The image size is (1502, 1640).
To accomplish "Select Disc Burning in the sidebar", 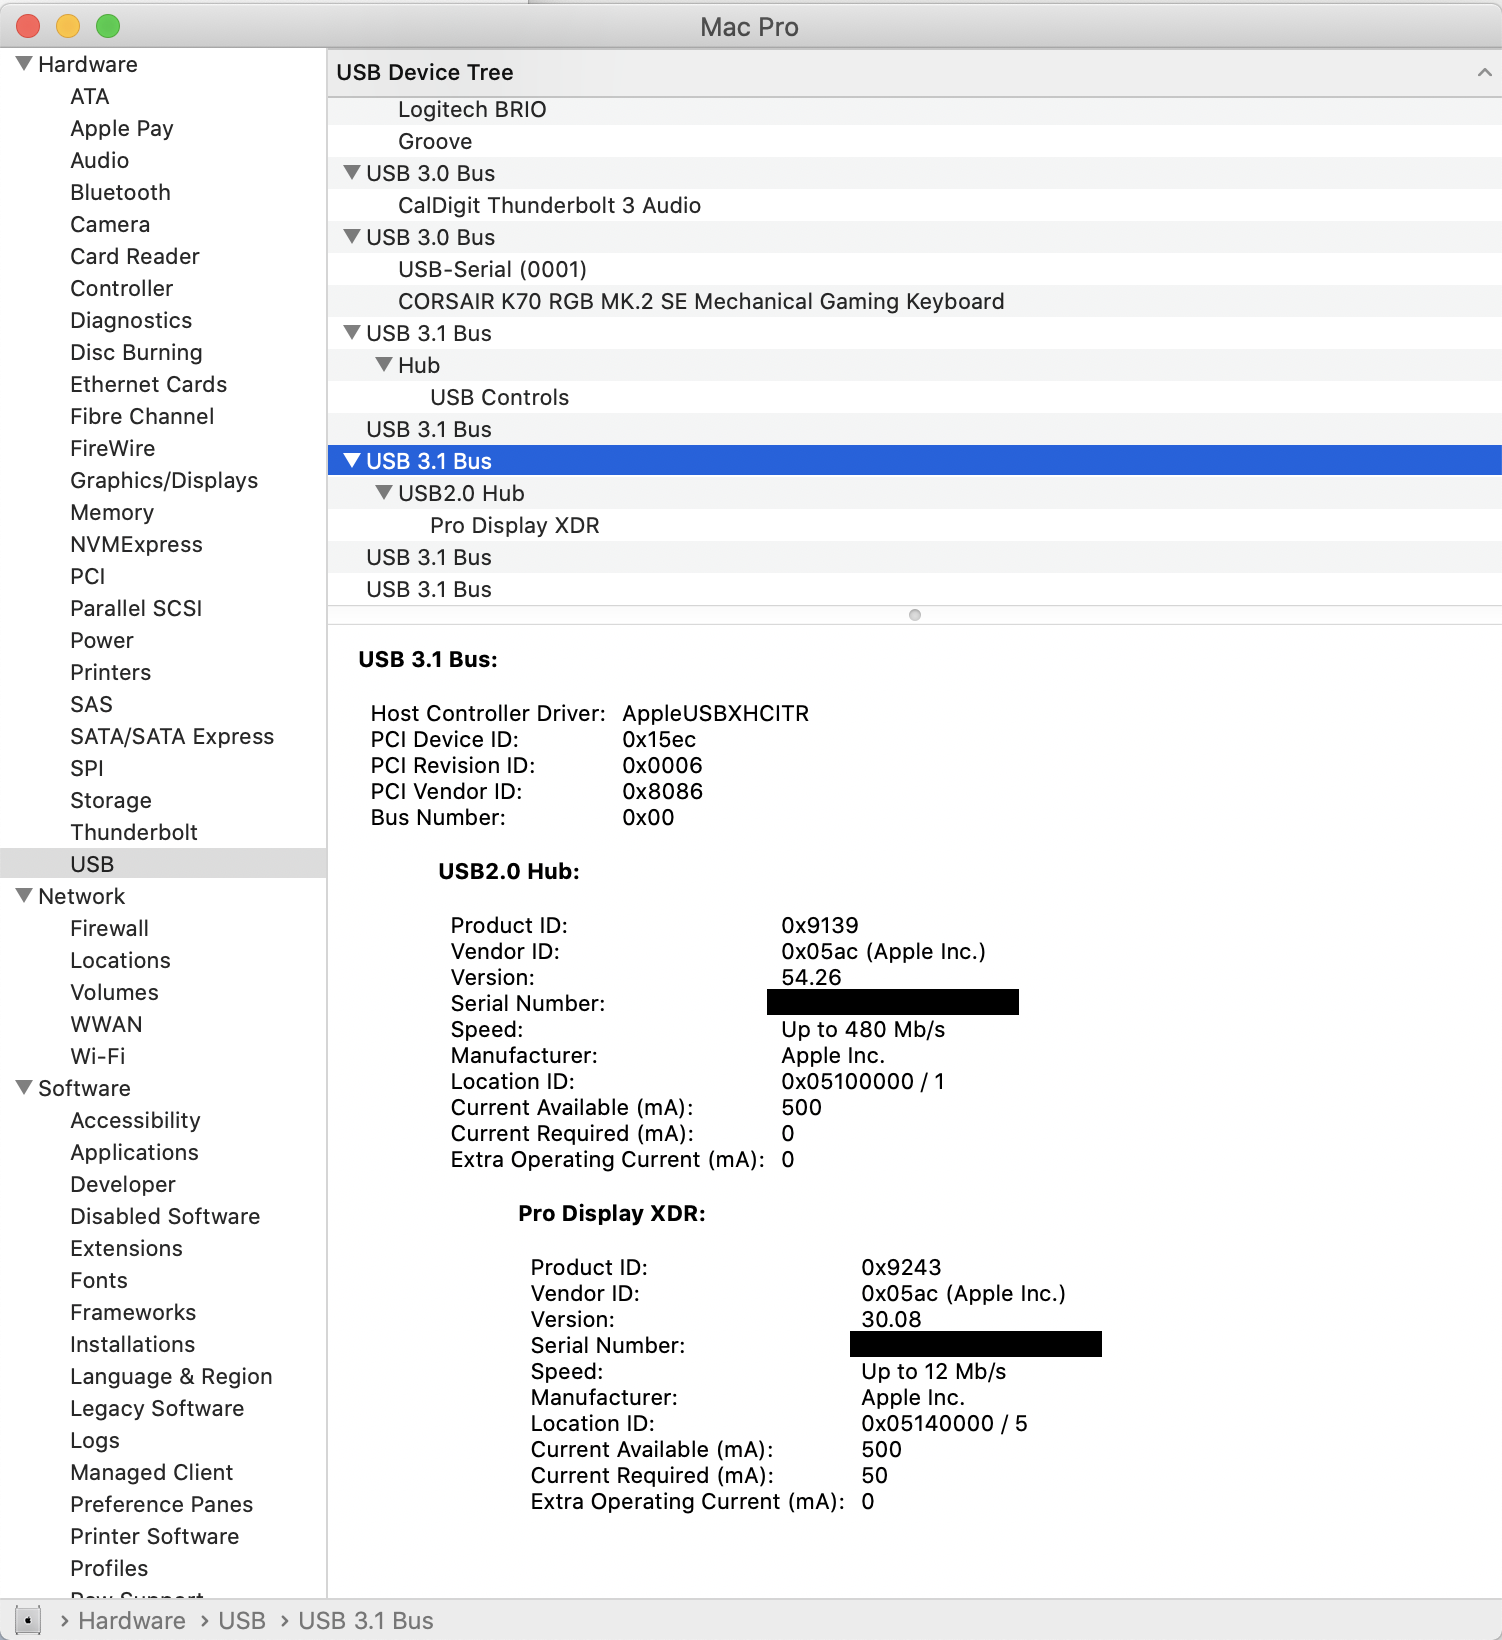I will coord(136,353).
